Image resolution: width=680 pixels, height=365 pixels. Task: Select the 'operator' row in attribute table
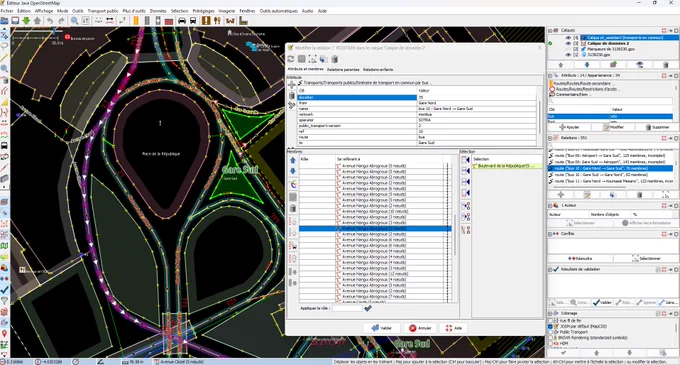point(417,120)
